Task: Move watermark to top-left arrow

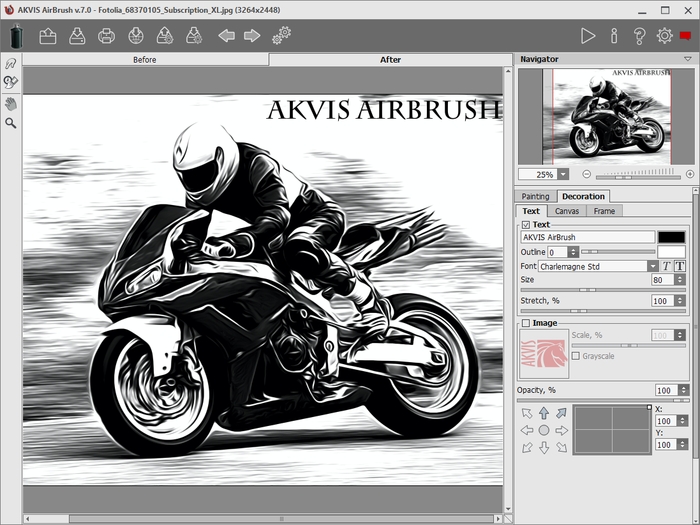Action: pyautogui.click(x=527, y=413)
